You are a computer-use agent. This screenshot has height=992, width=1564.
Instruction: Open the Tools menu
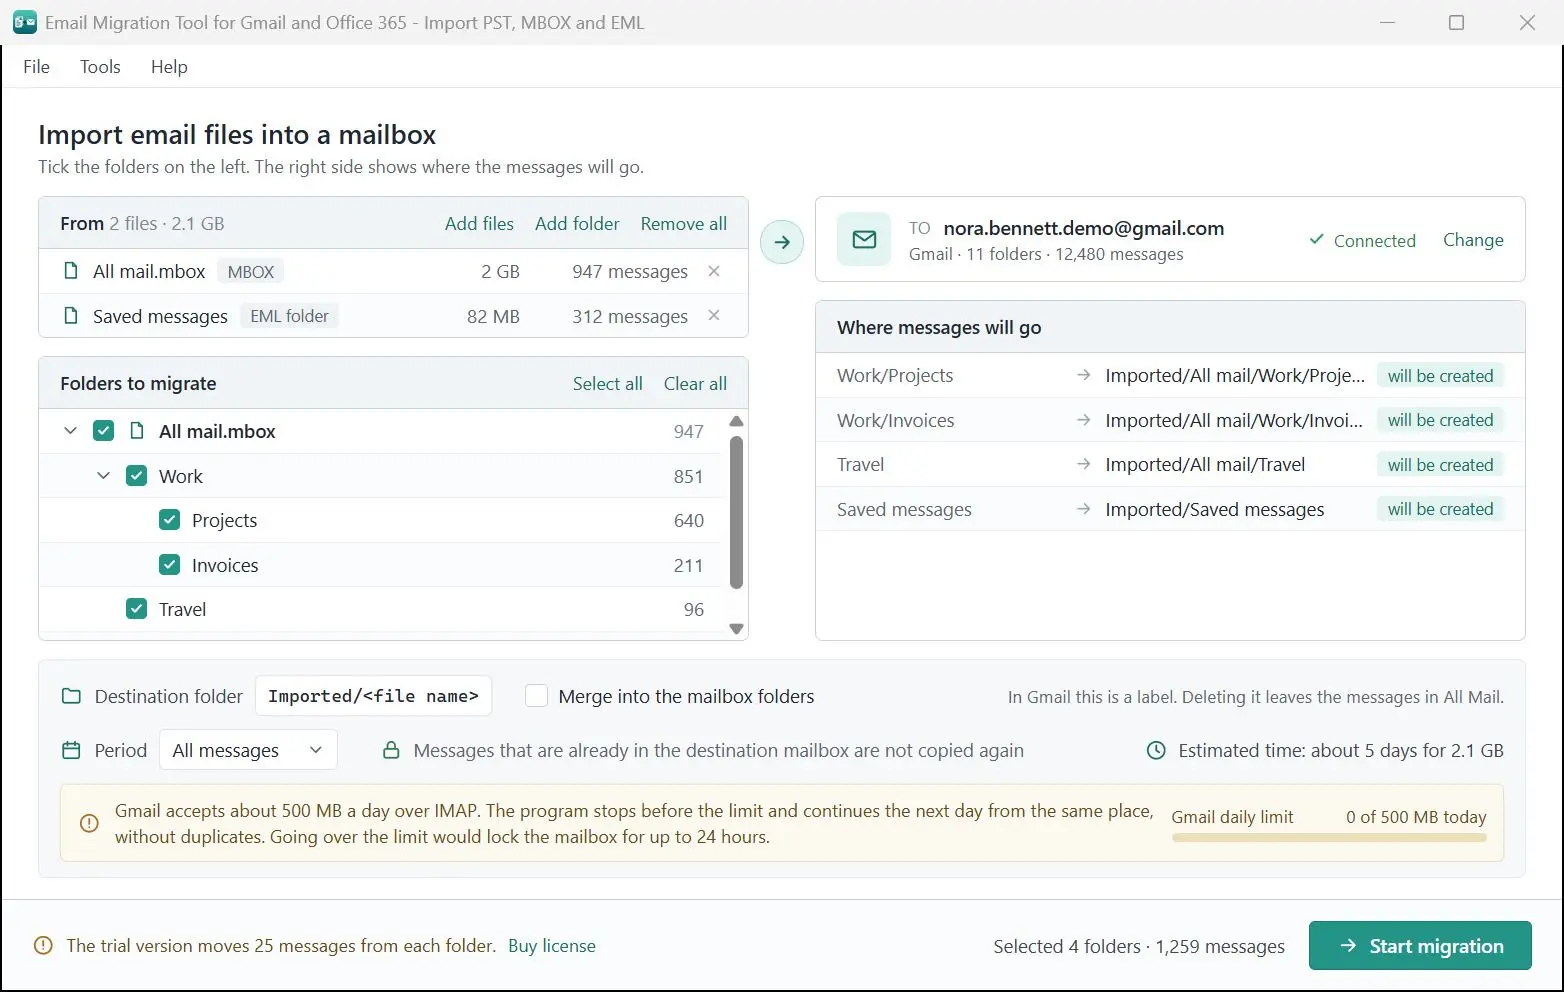100,66
